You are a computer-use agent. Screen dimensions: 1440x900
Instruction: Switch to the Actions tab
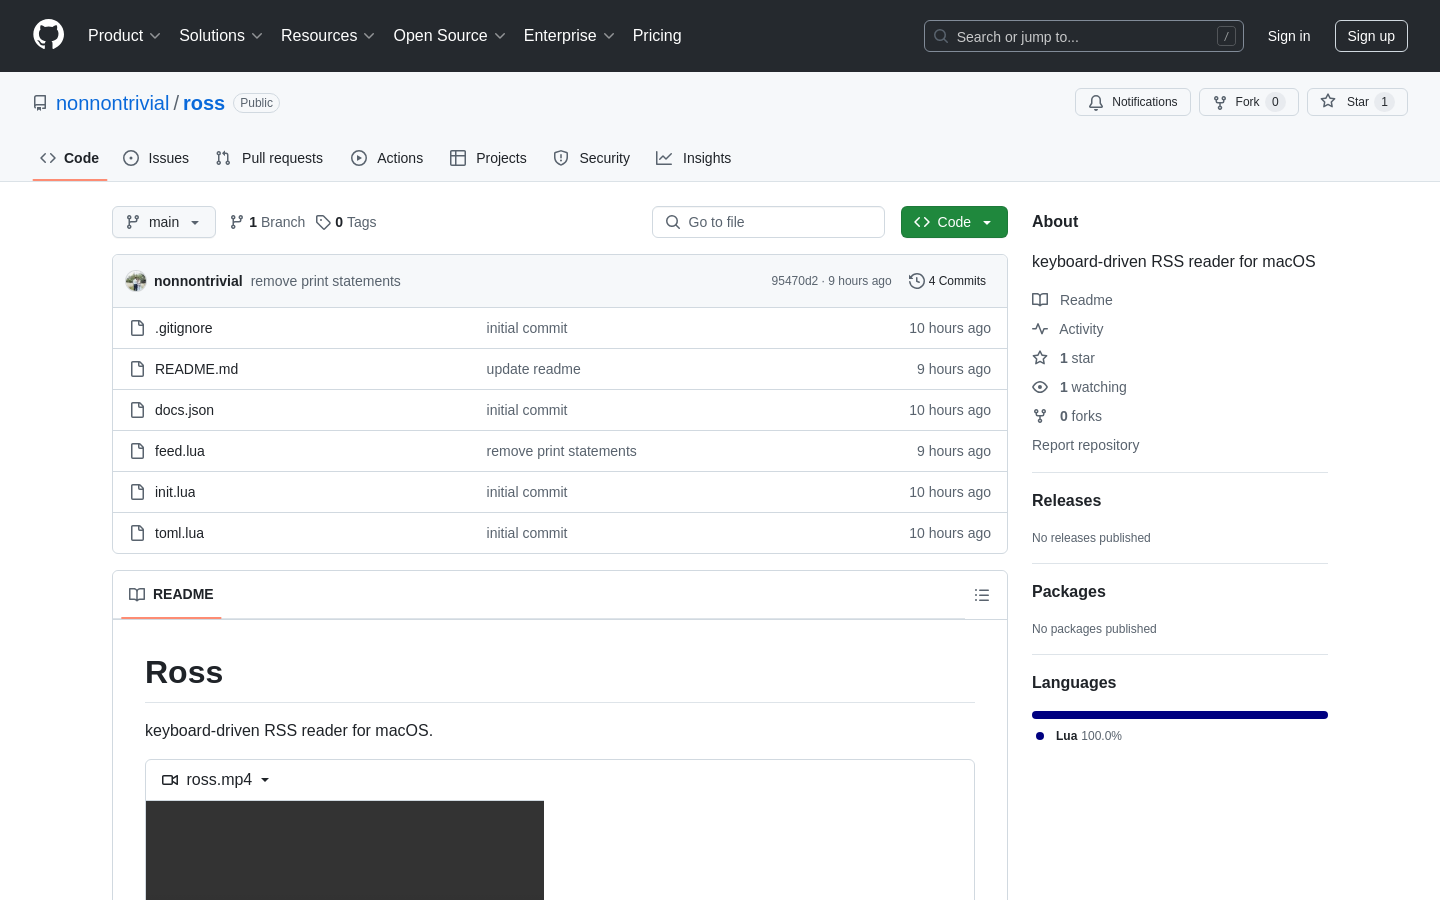tap(387, 158)
